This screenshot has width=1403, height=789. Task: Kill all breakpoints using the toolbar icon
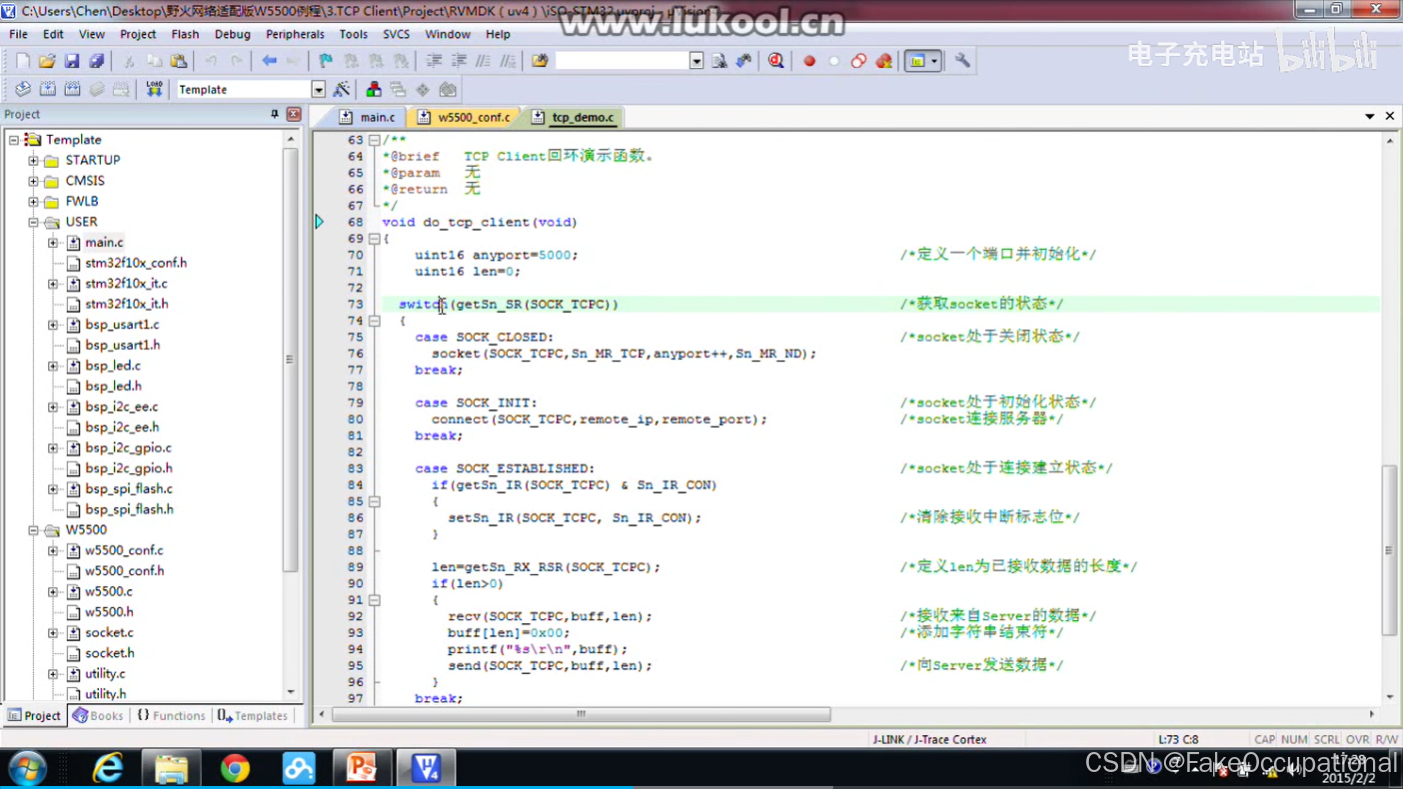[x=883, y=61]
